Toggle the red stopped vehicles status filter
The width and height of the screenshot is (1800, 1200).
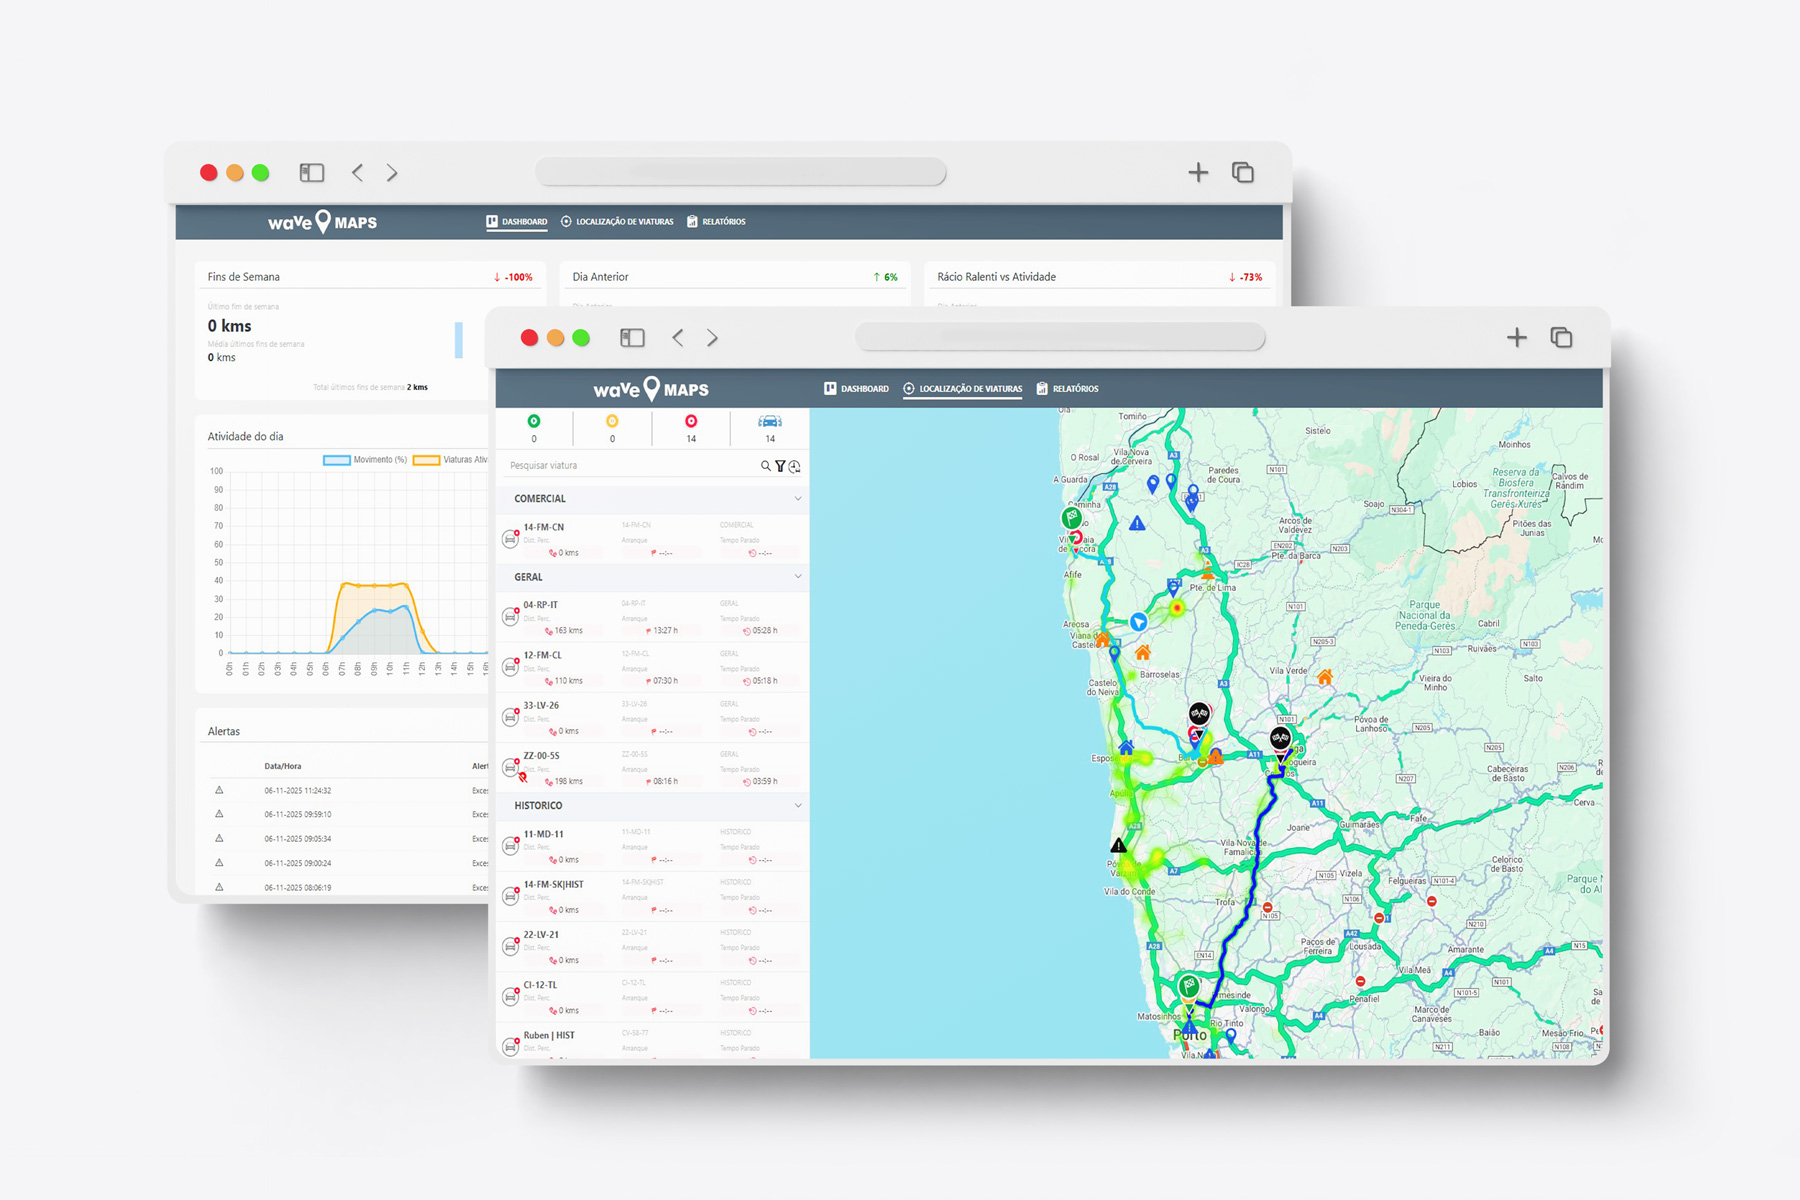(x=691, y=422)
